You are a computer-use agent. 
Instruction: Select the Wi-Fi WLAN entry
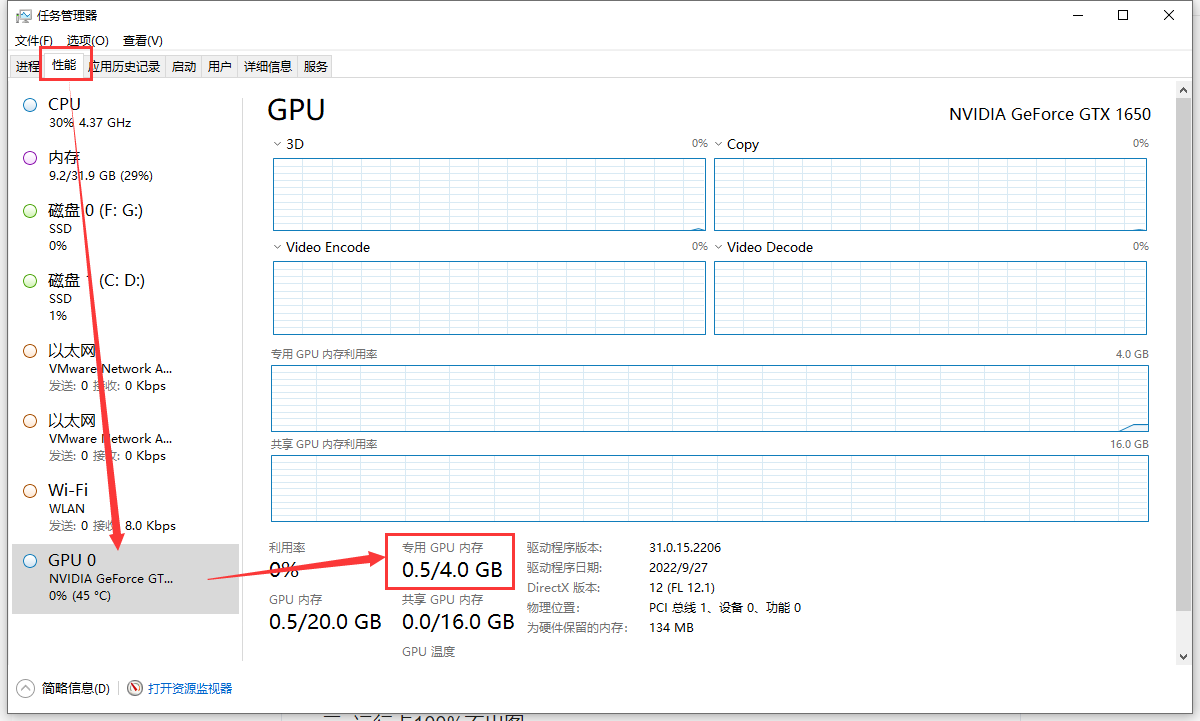[125, 508]
